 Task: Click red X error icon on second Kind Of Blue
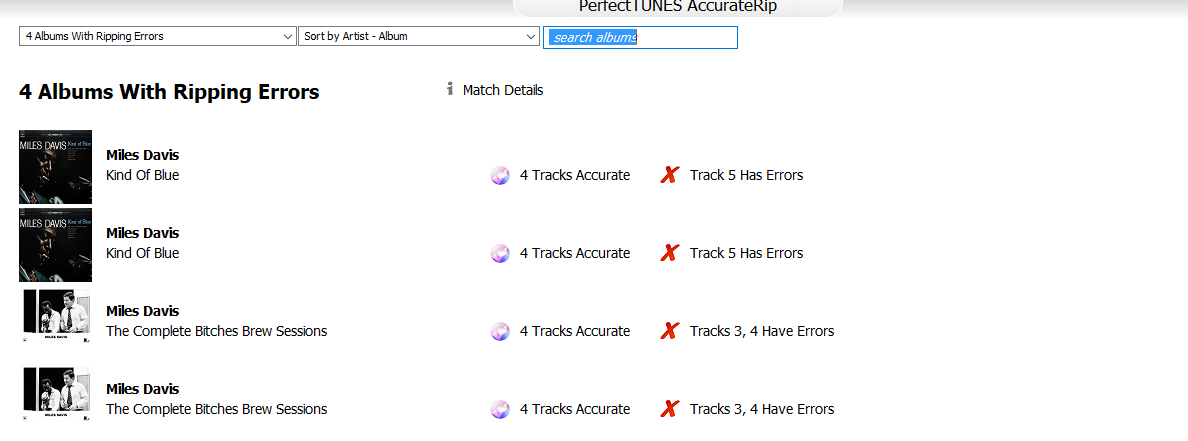pos(670,254)
